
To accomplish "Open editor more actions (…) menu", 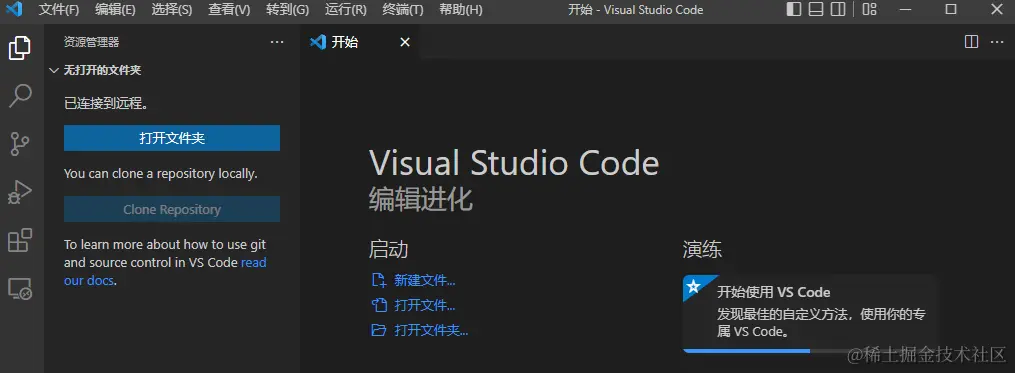I will tap(996, 42).
